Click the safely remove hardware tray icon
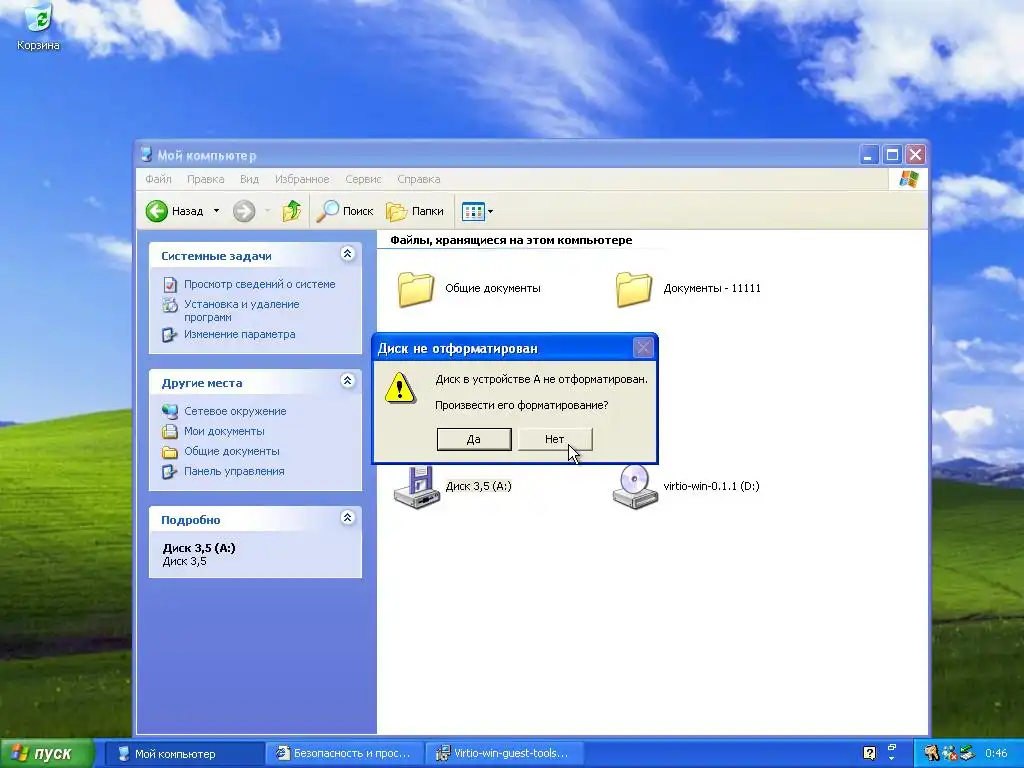 [967, 754]
